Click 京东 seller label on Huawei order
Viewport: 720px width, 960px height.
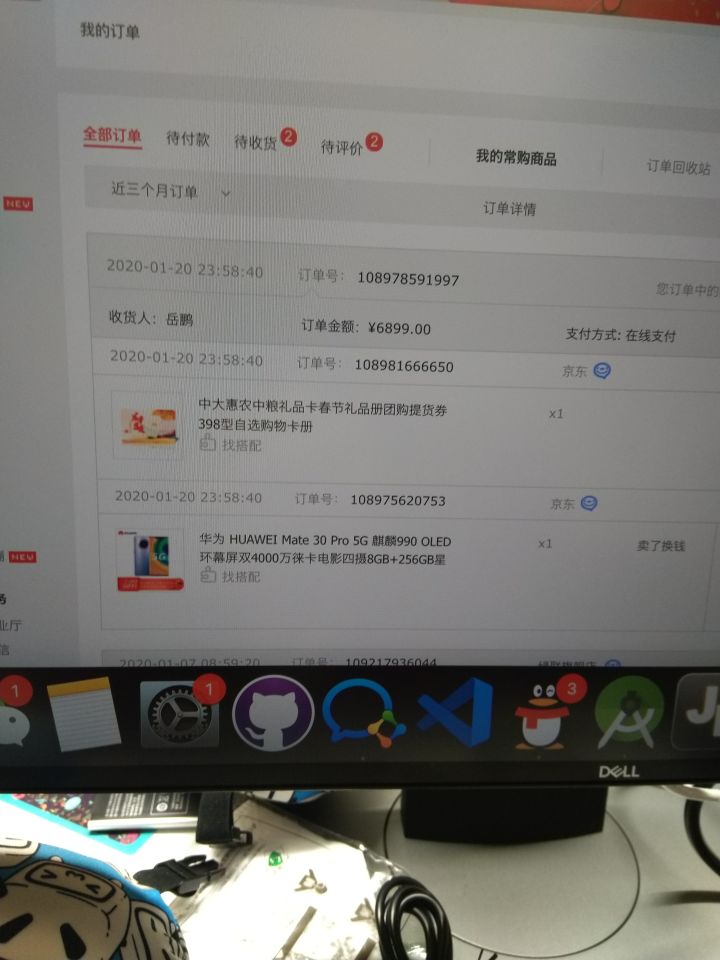[x=562, y=504]
